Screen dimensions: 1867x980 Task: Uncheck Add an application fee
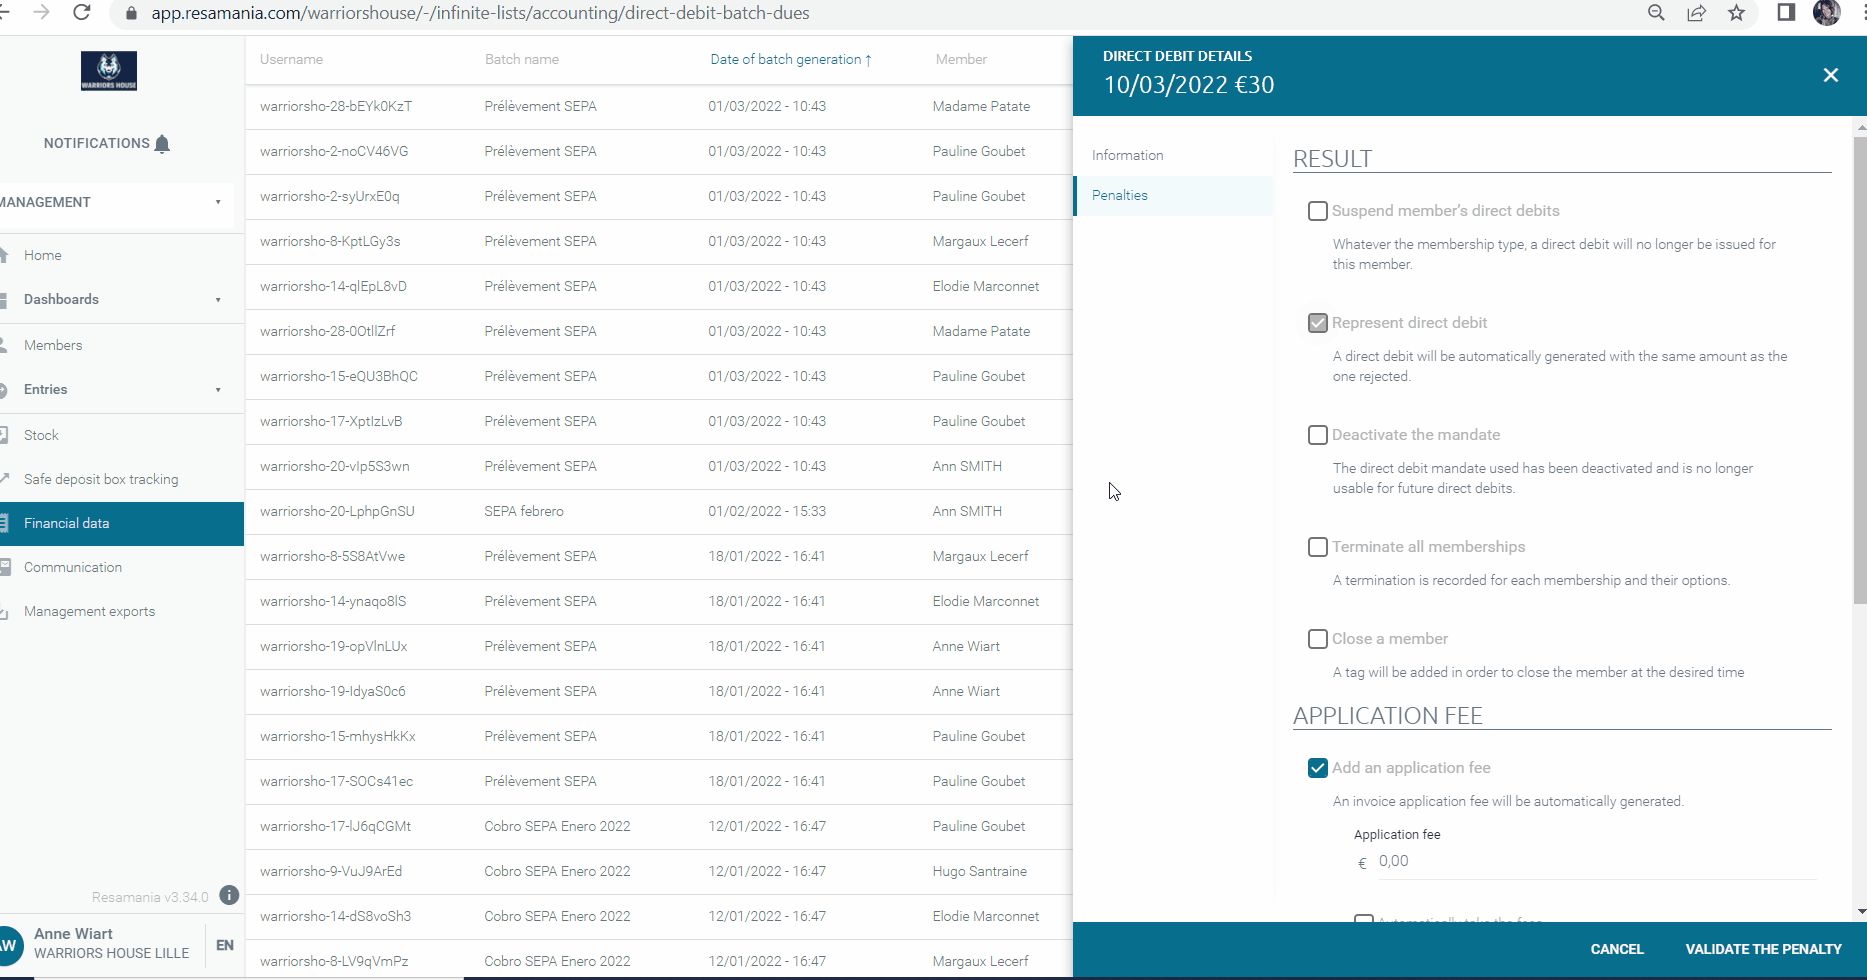click(1318, 768)
